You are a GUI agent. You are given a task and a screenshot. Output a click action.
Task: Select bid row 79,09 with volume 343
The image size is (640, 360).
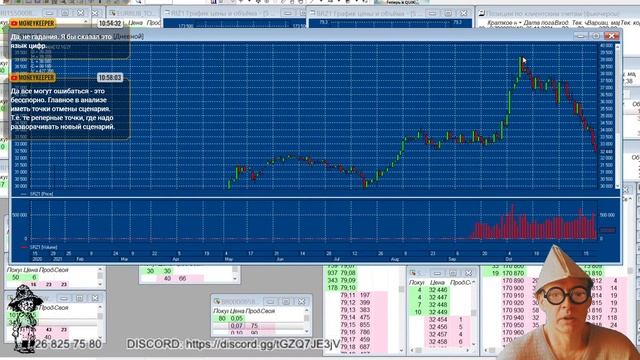point(342,280)
